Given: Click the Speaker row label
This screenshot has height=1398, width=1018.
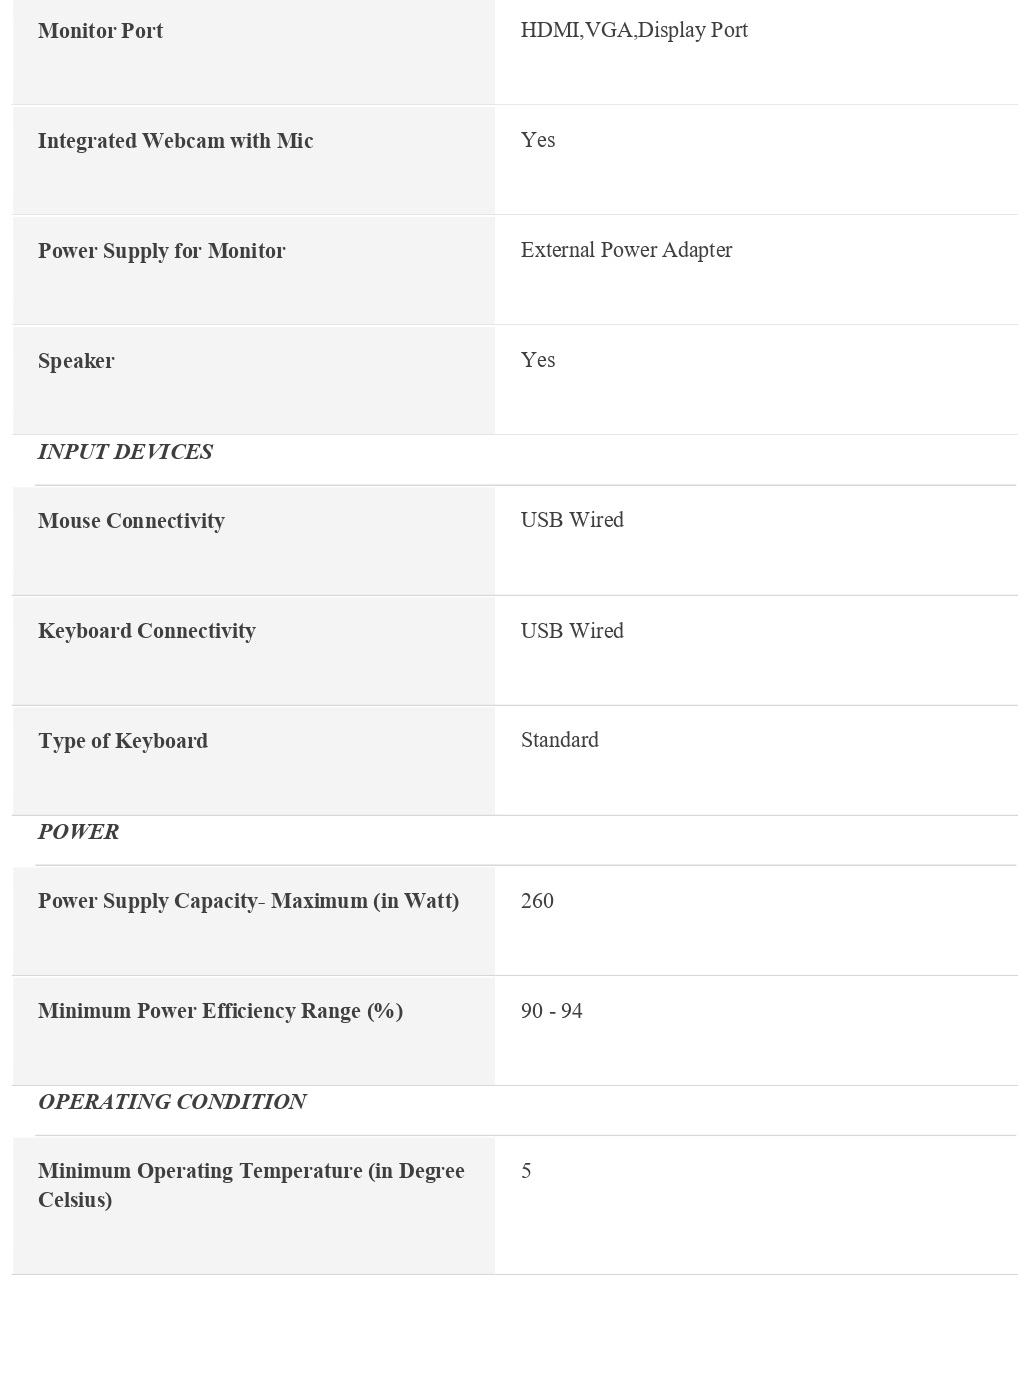Looking at the screenshot, I should click(x=76, y=361).
